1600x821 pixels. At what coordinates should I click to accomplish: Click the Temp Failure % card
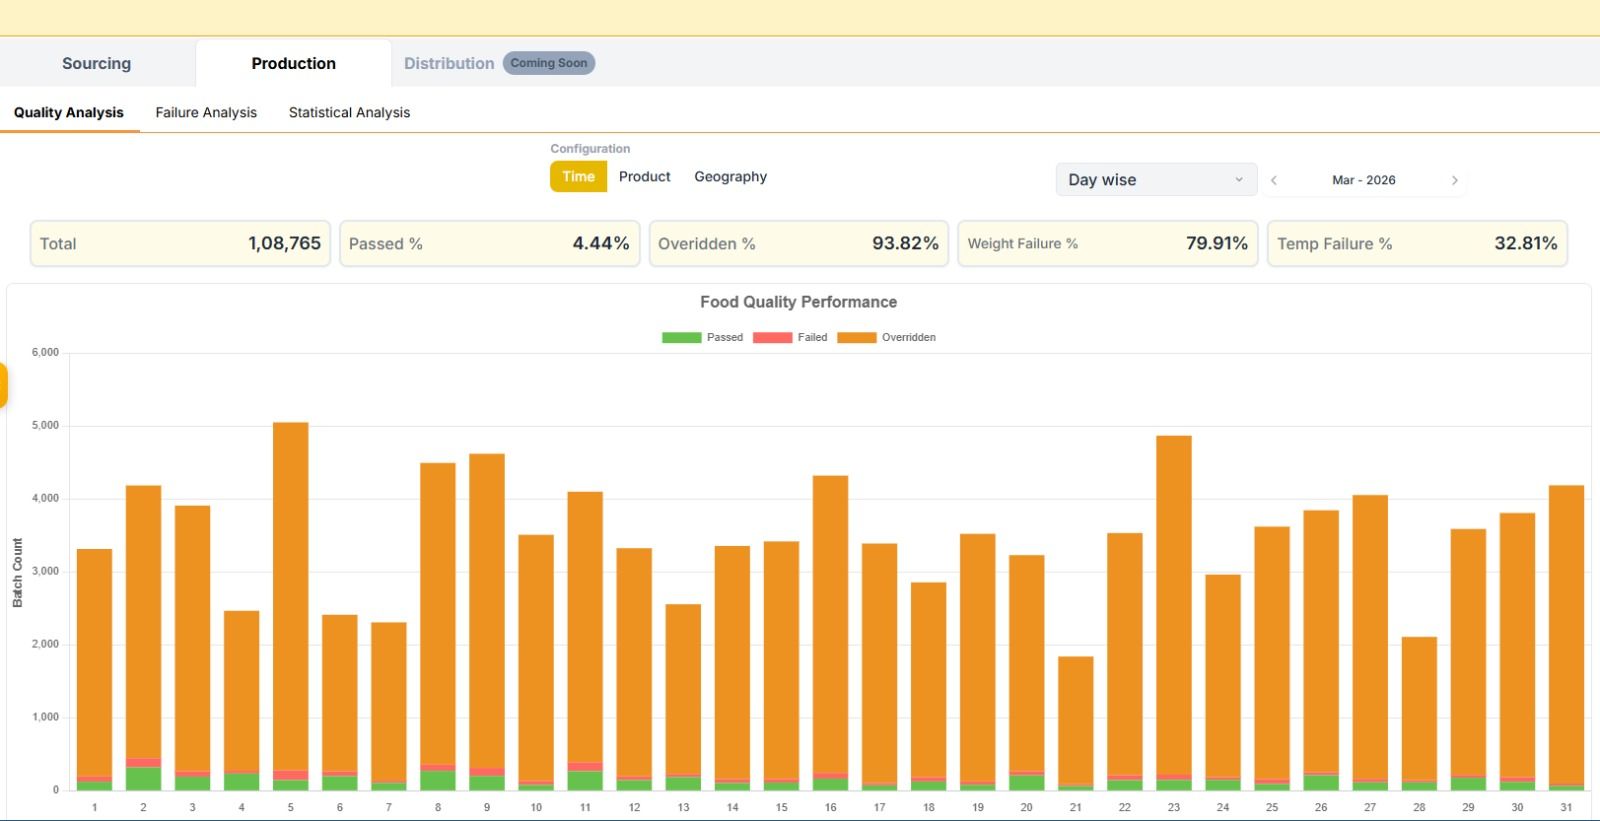(x=1416, y=244)
